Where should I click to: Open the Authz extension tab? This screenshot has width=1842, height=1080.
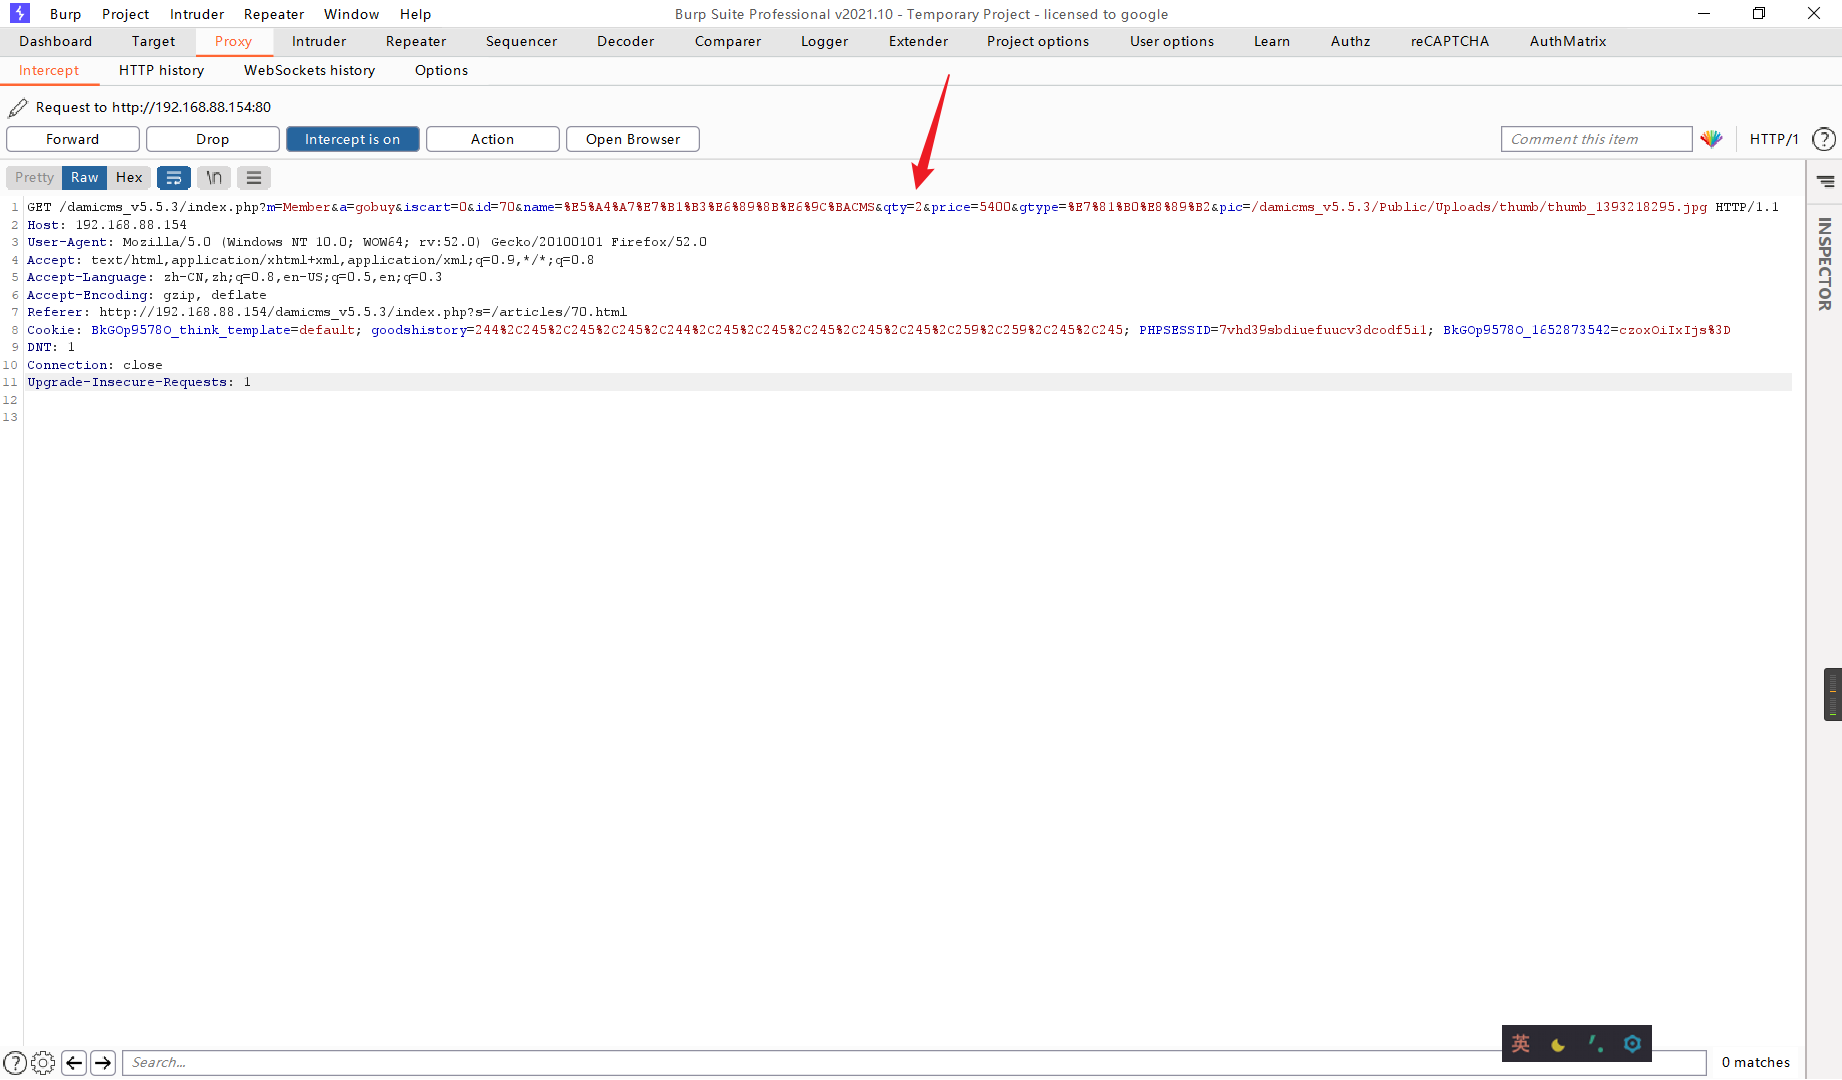coord(1350,41)
